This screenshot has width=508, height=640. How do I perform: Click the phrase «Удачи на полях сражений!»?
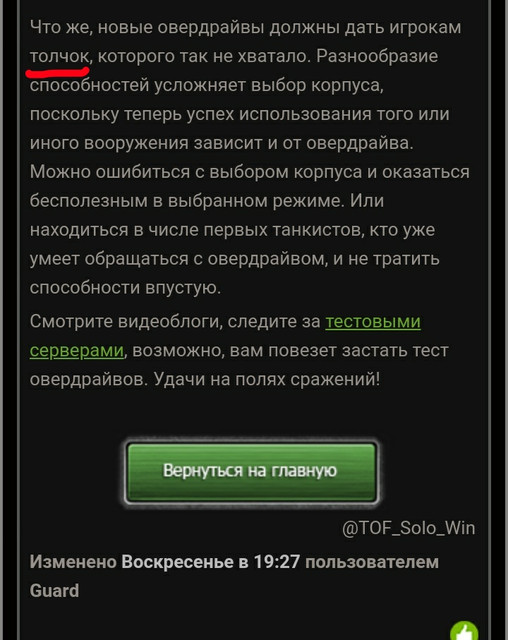[267, 379]
